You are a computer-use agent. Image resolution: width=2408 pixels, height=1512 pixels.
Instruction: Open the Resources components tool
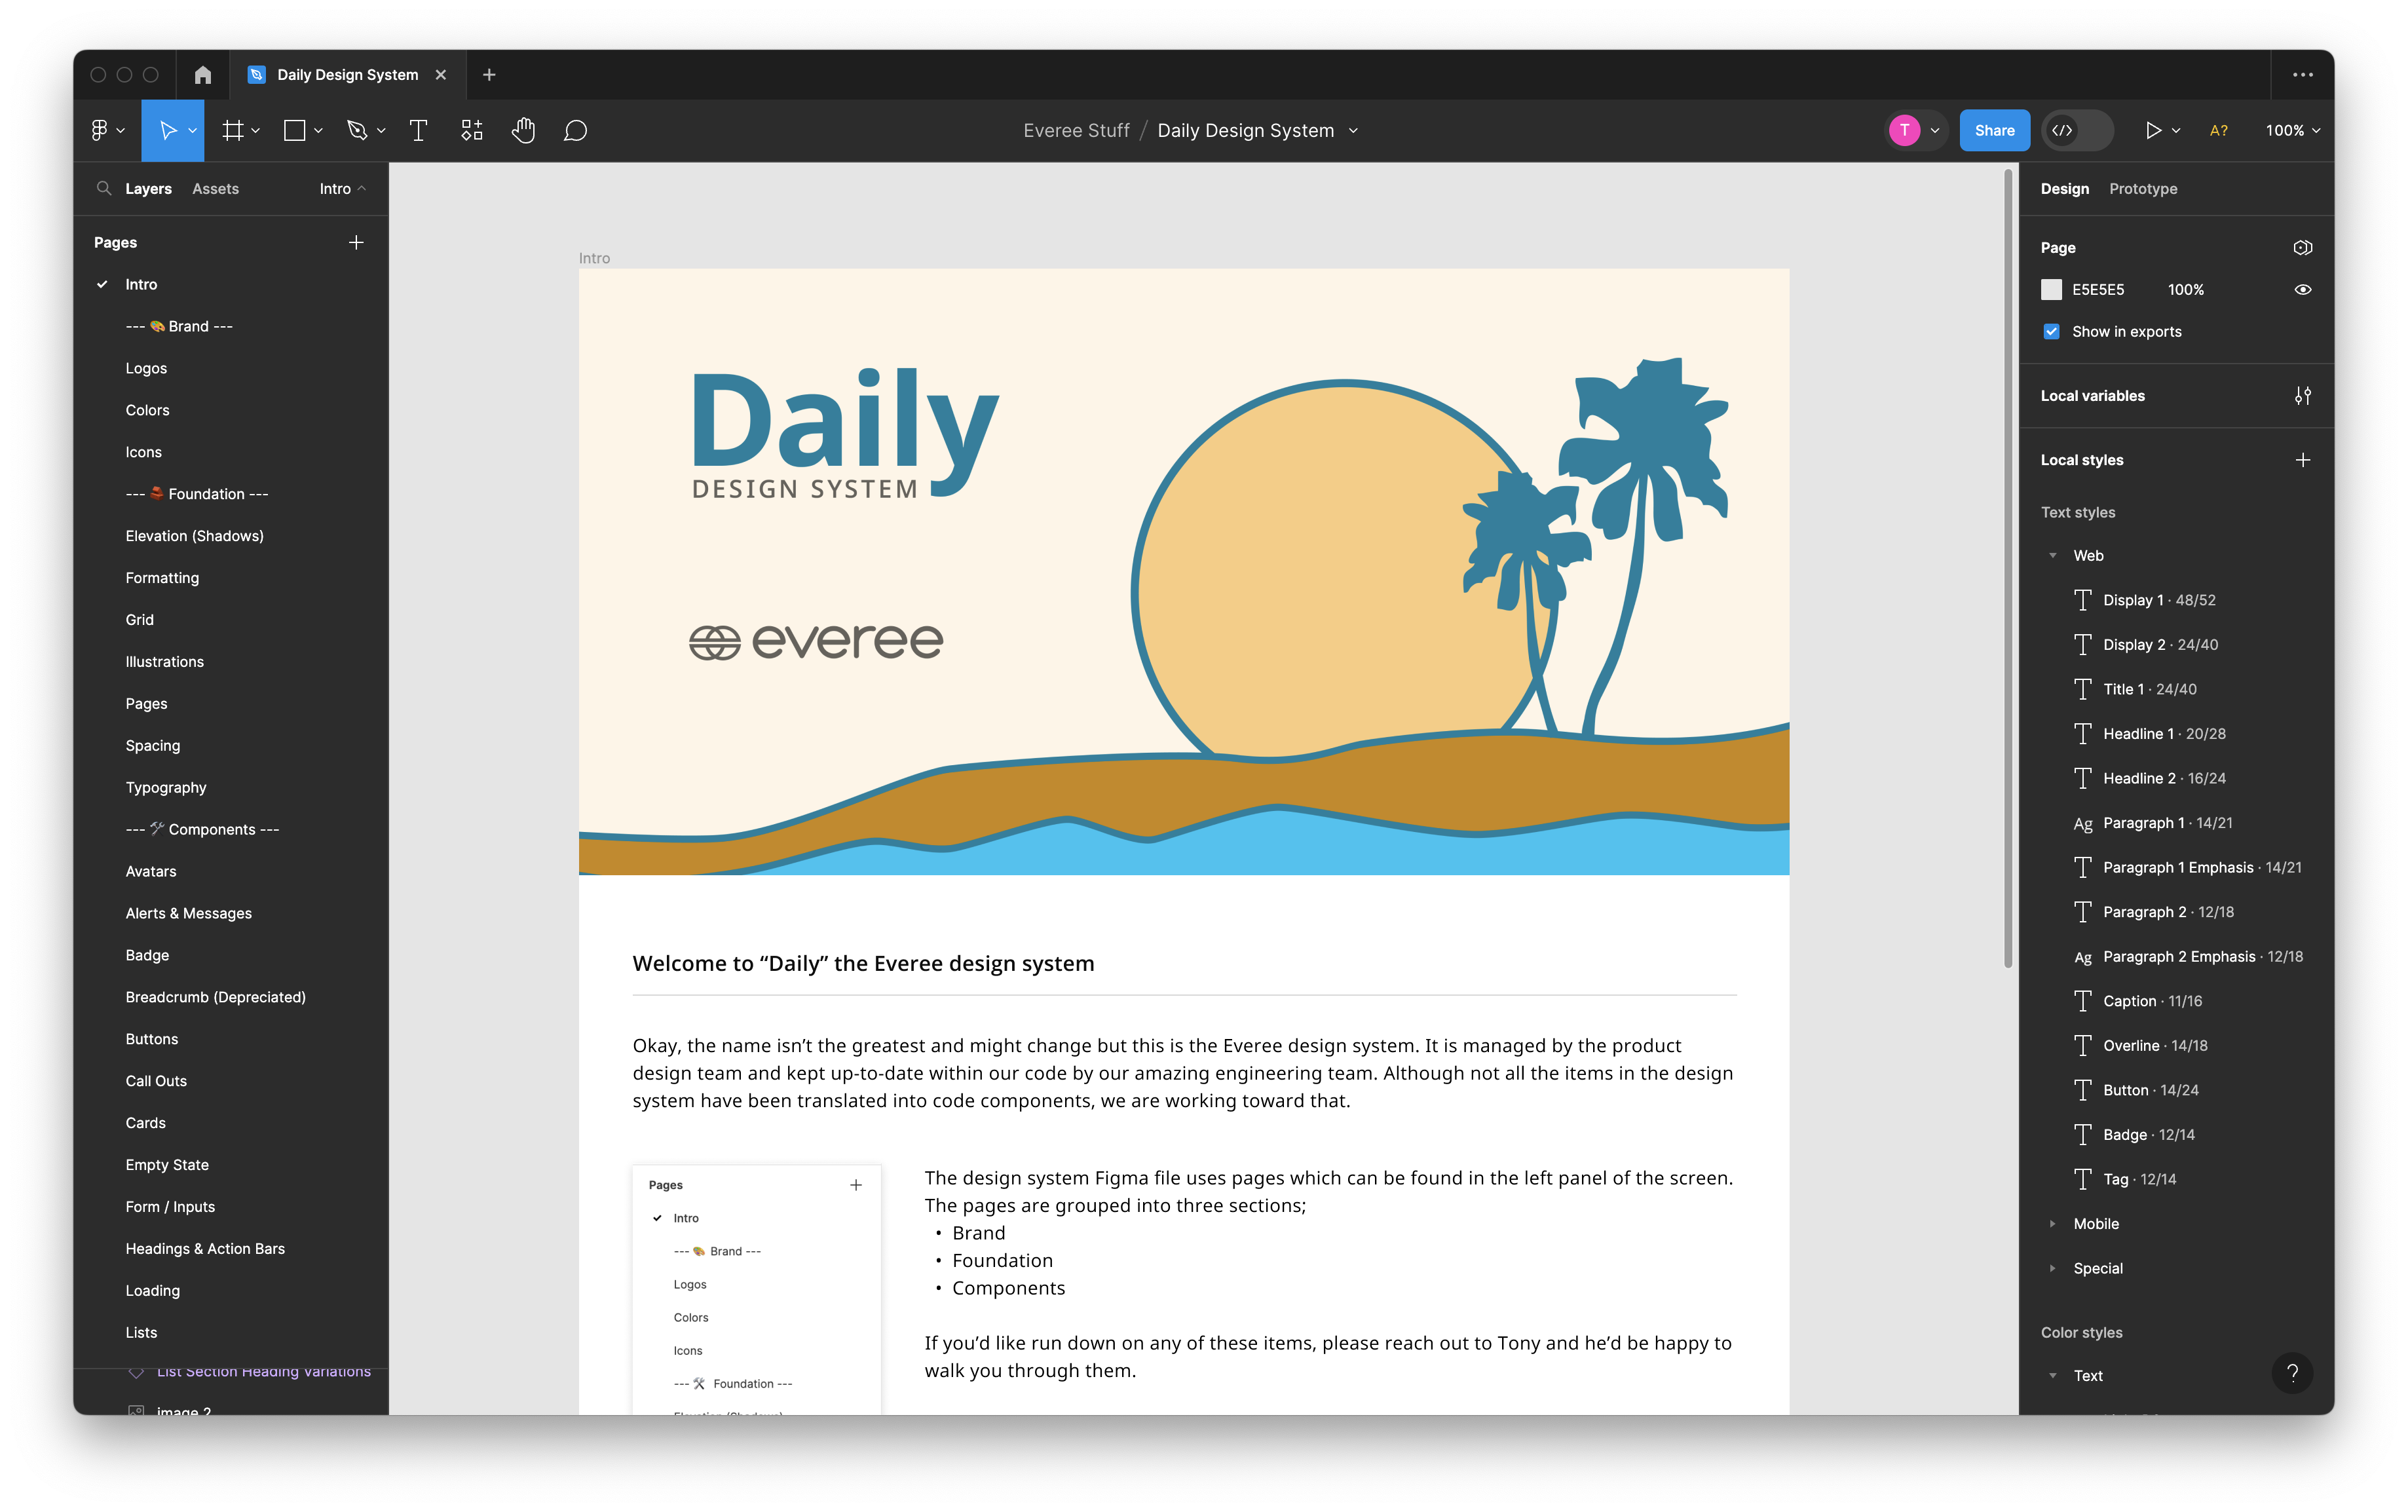(x=471, y=130)
